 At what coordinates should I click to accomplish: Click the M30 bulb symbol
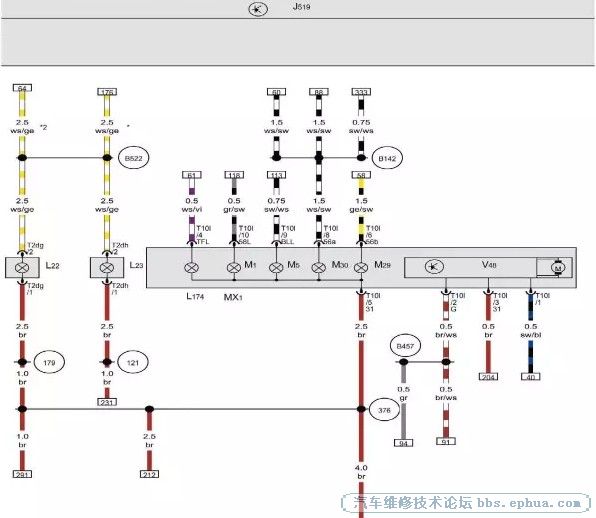tap(319, 268)
